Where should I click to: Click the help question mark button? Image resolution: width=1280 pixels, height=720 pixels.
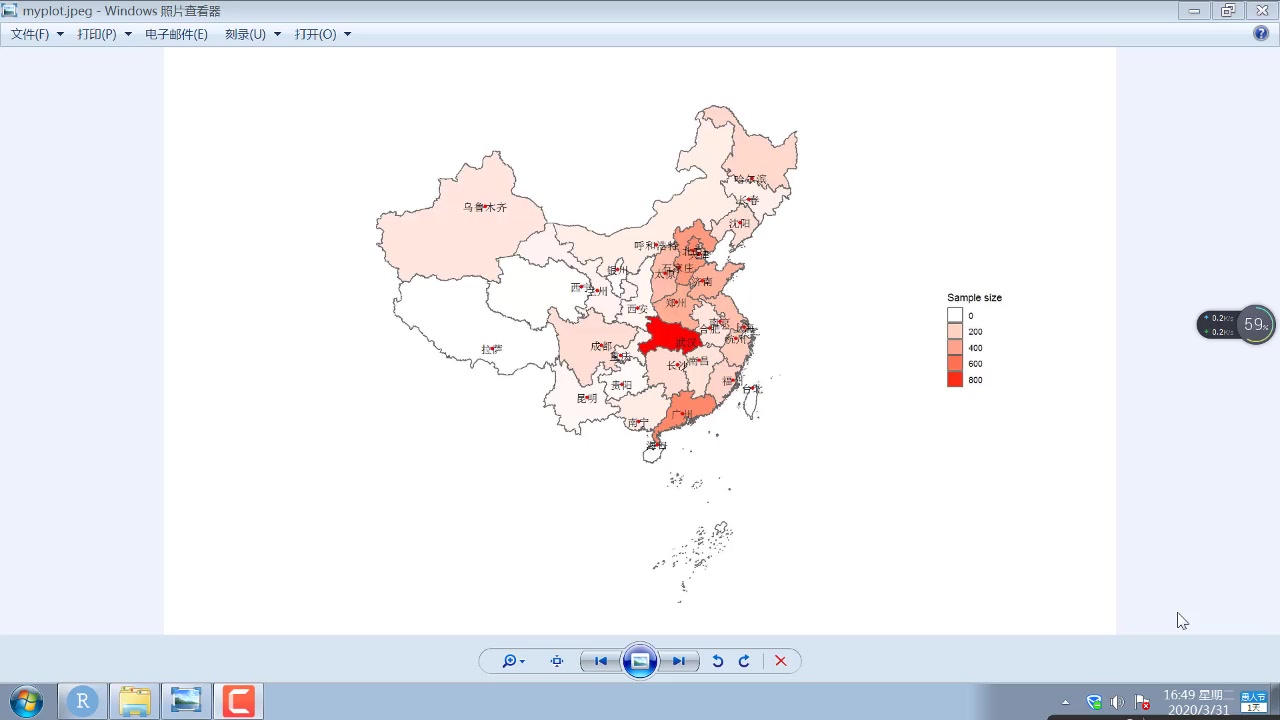coord(1261,33)
